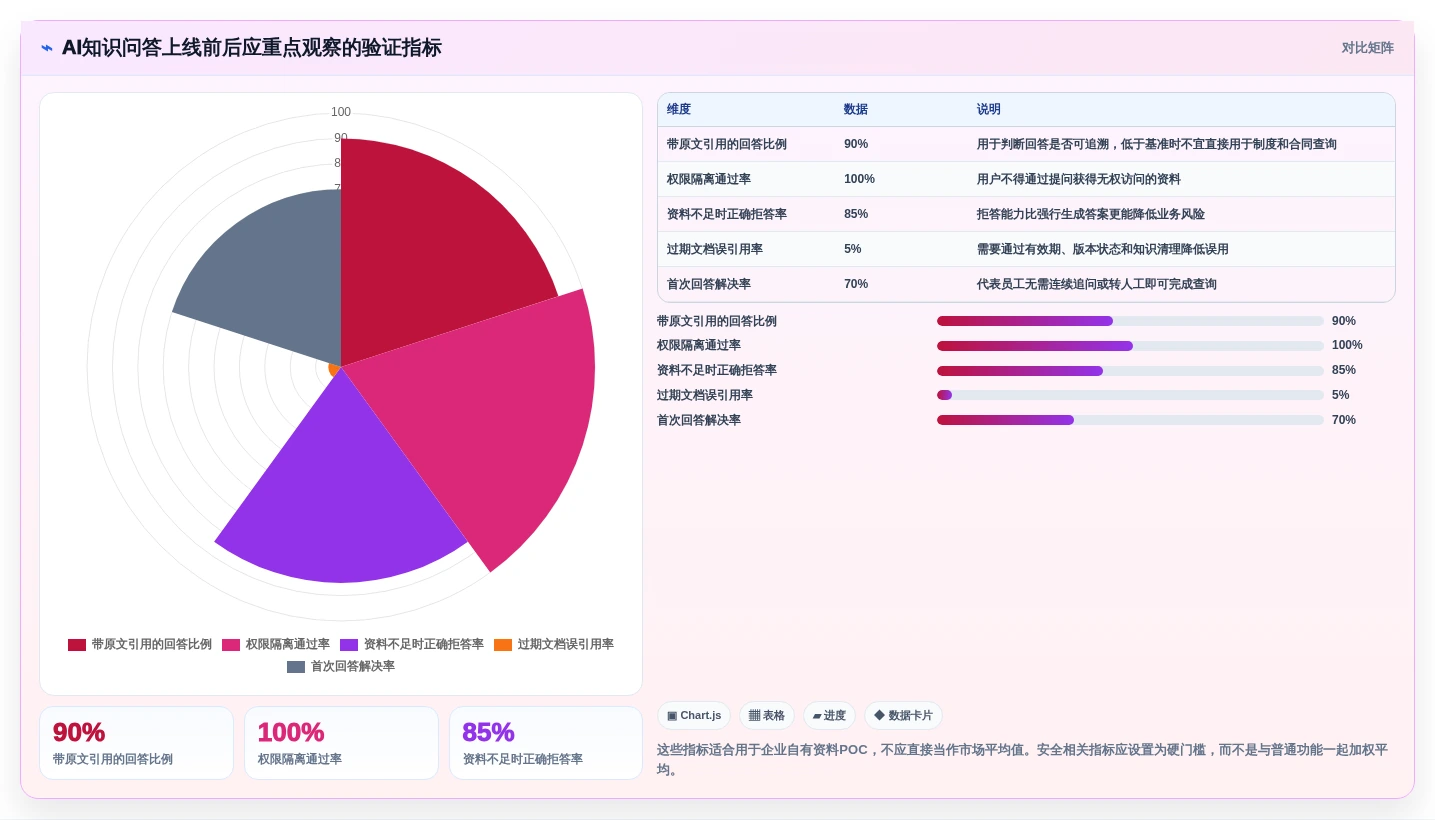The width and height of the screenshot is (1435, 820).
Task: Click the chart axis label 100
Action: [x=341, y=112]
